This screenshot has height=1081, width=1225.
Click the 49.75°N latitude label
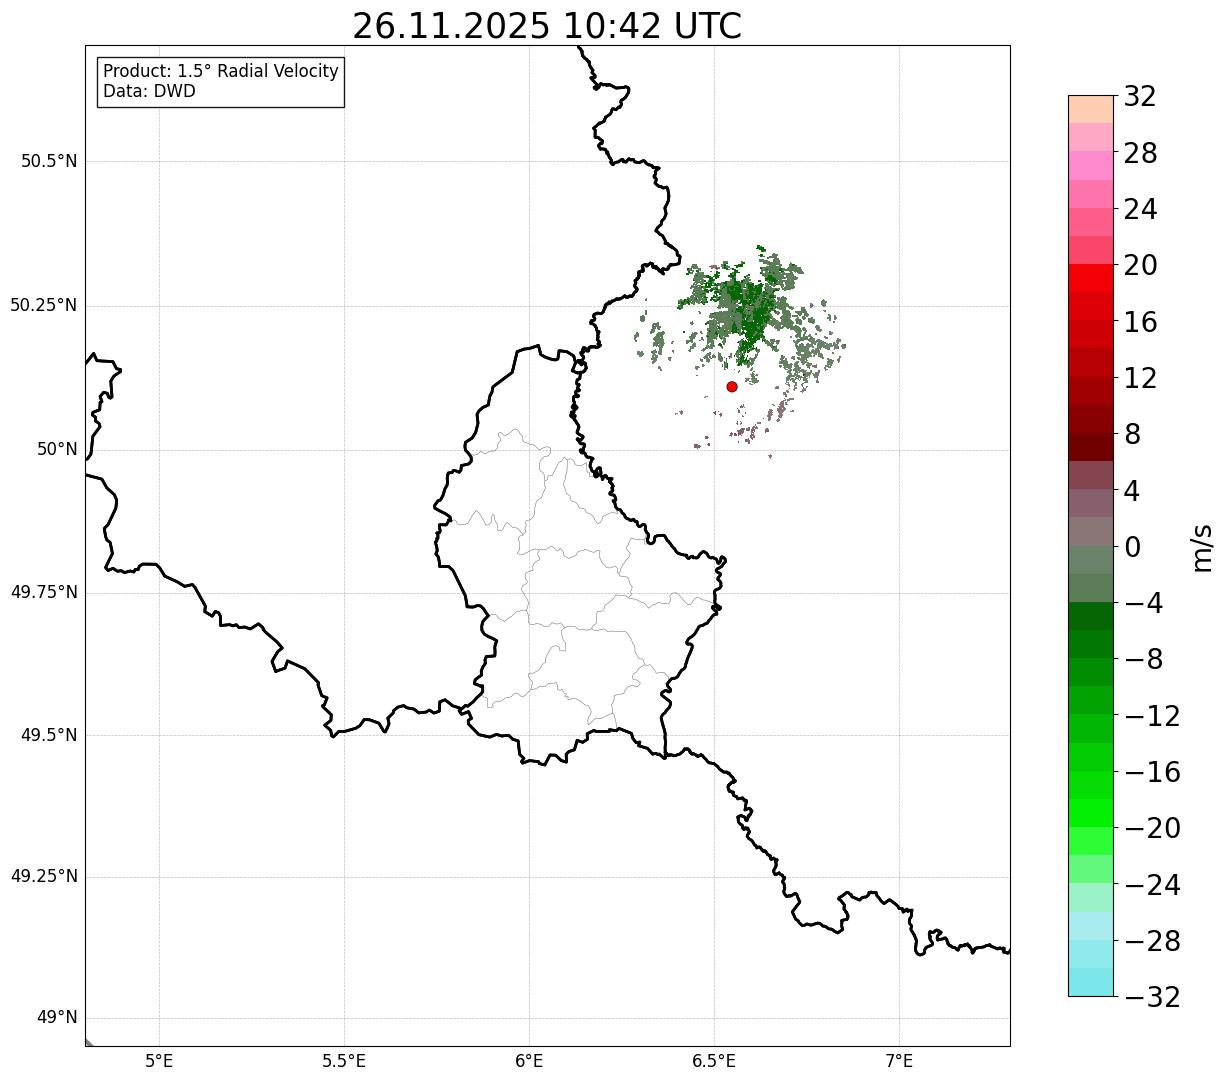pyautogui.click(x=44, y=592)
